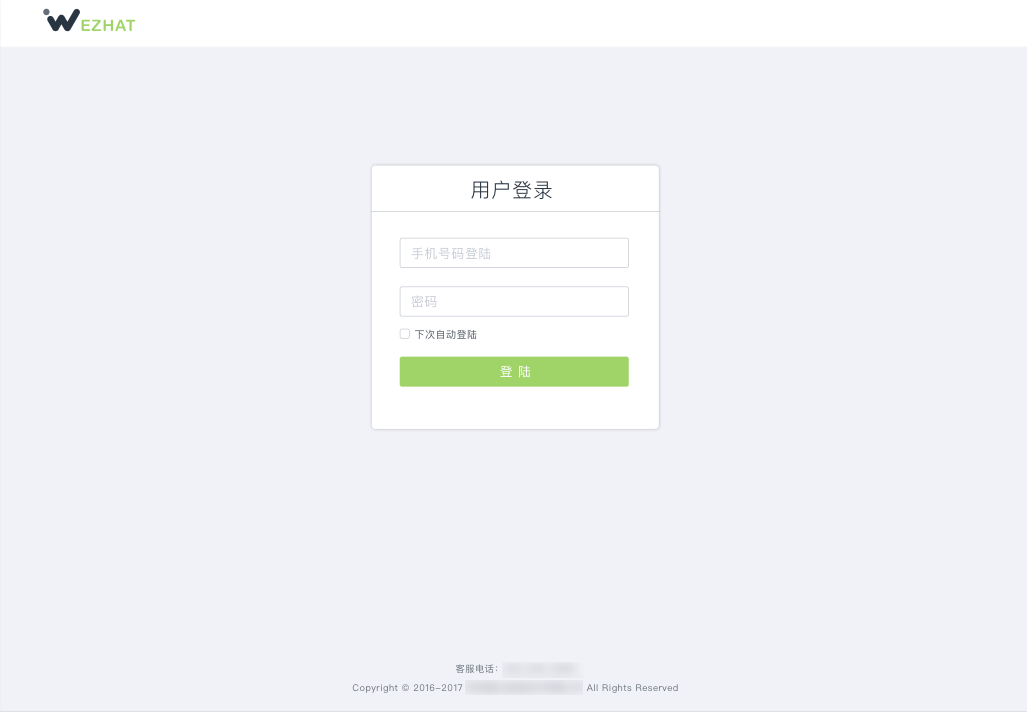Click blank space between phone and password fields

514,277
